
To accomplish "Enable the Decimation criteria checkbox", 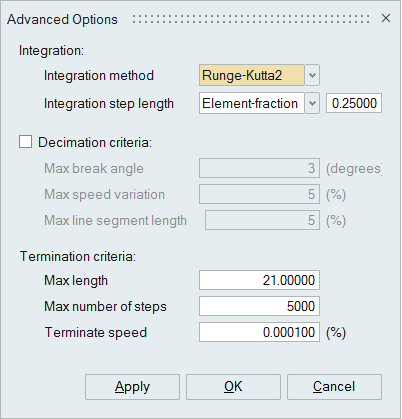I will (26, 142).
